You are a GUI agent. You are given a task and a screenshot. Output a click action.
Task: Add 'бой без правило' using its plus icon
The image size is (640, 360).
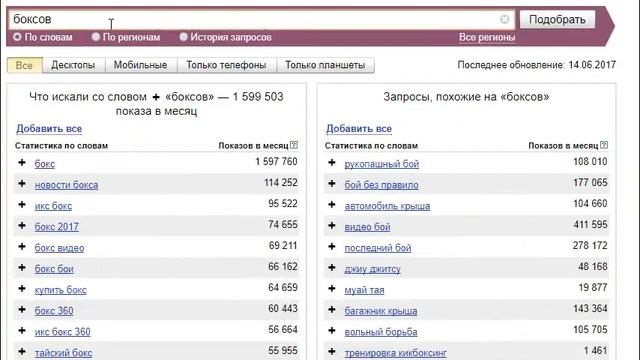[332, 184]
